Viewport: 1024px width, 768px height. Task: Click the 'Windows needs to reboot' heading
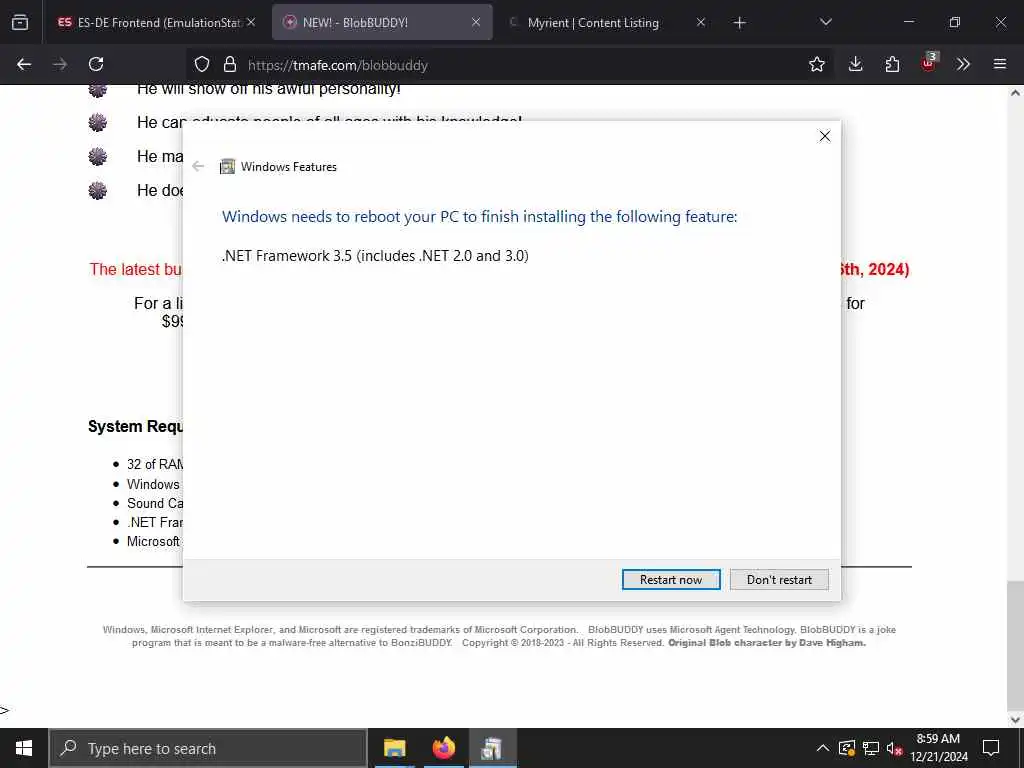479,217
